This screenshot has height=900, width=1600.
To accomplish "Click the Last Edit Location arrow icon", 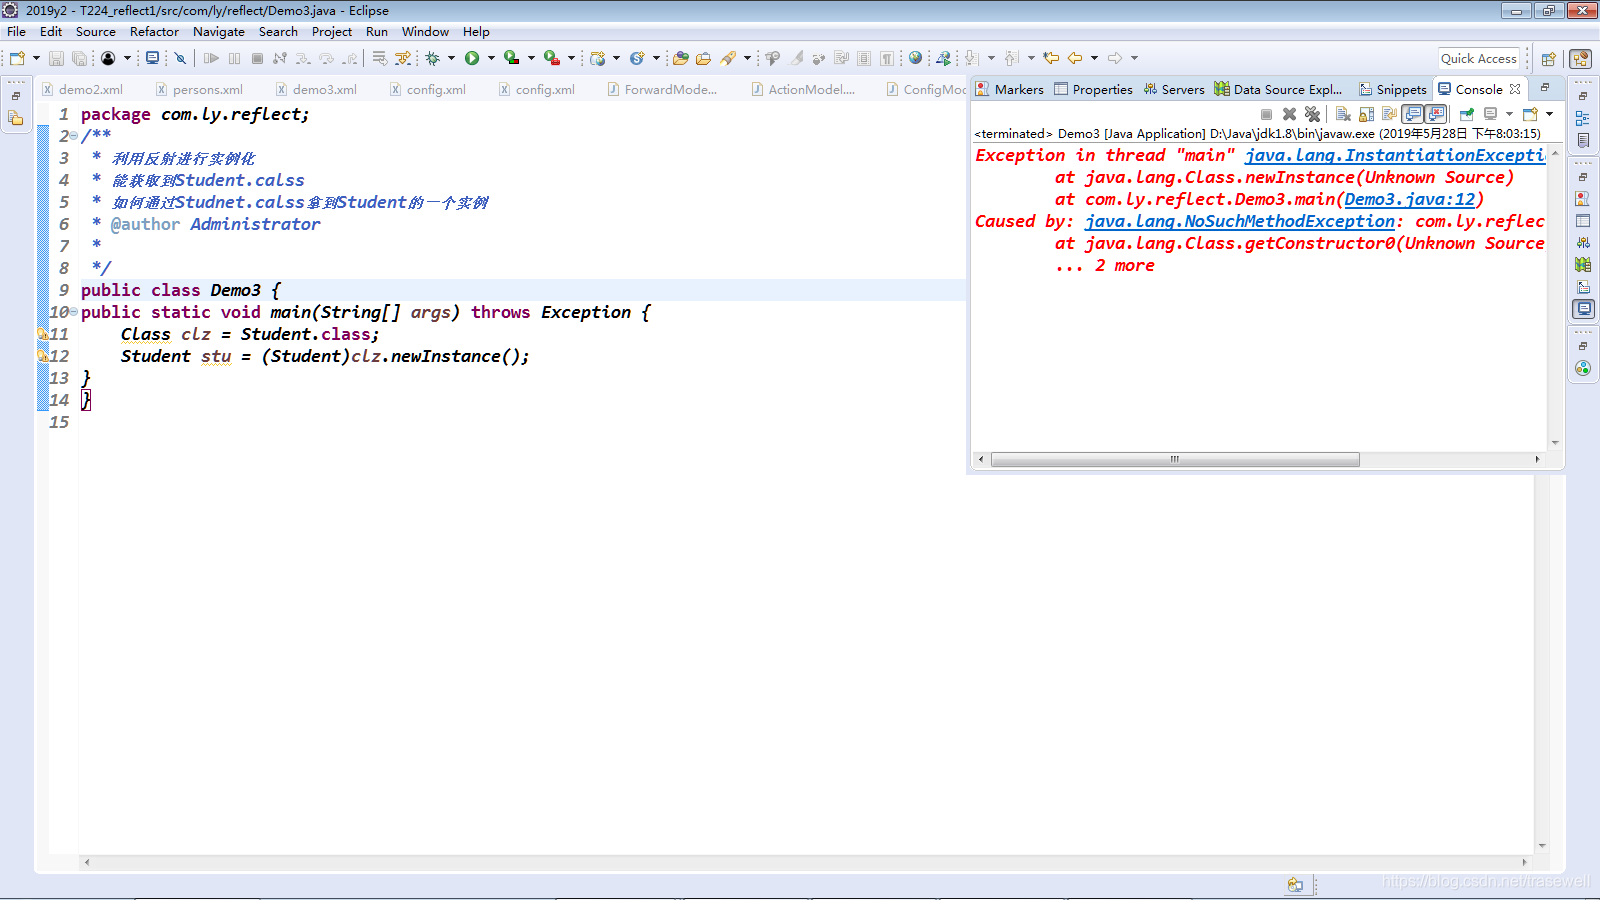I will [x=1051, y=58].
